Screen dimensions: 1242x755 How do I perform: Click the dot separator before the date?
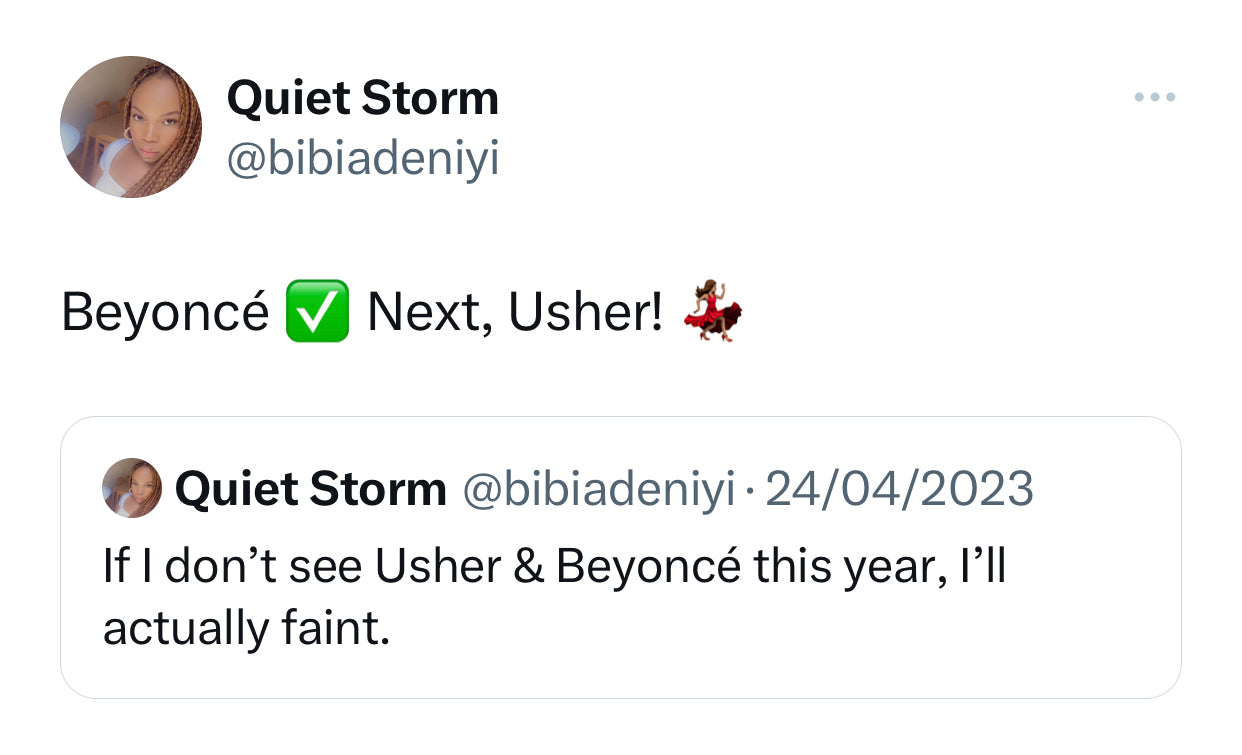click(x=747, y=491)
